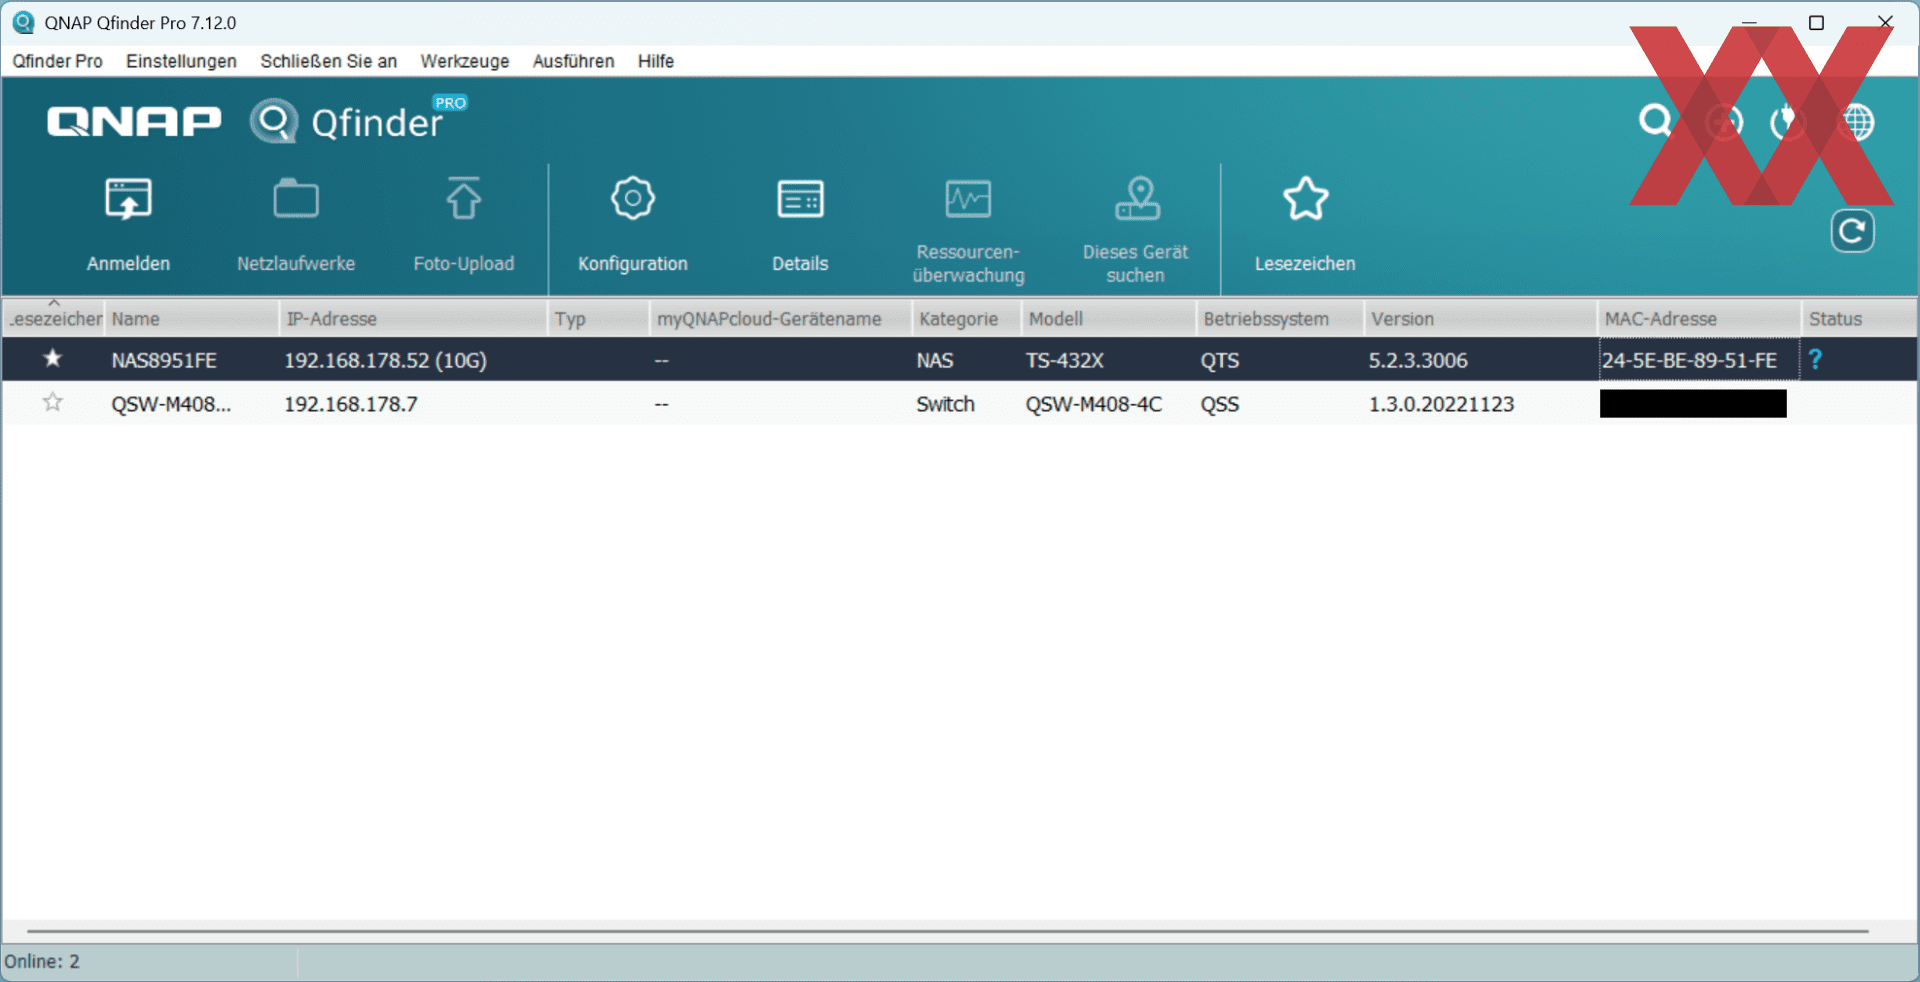Screen dimensions: 1920x982
Task: Refresh the device list
Action: [1852, 231]
